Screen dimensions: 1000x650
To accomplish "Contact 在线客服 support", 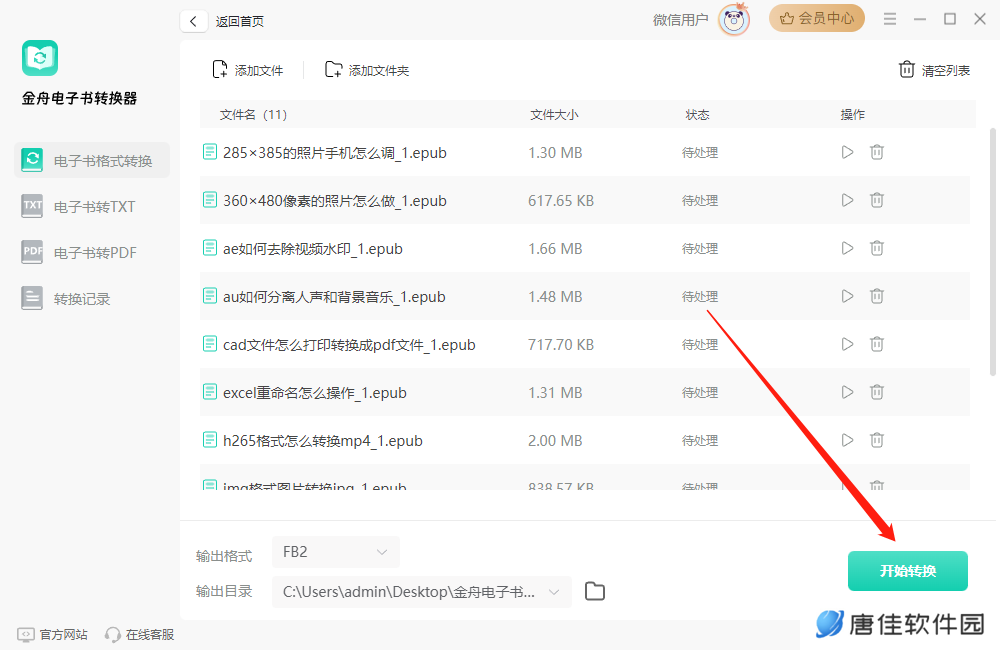I will click(x=140, y=635).
